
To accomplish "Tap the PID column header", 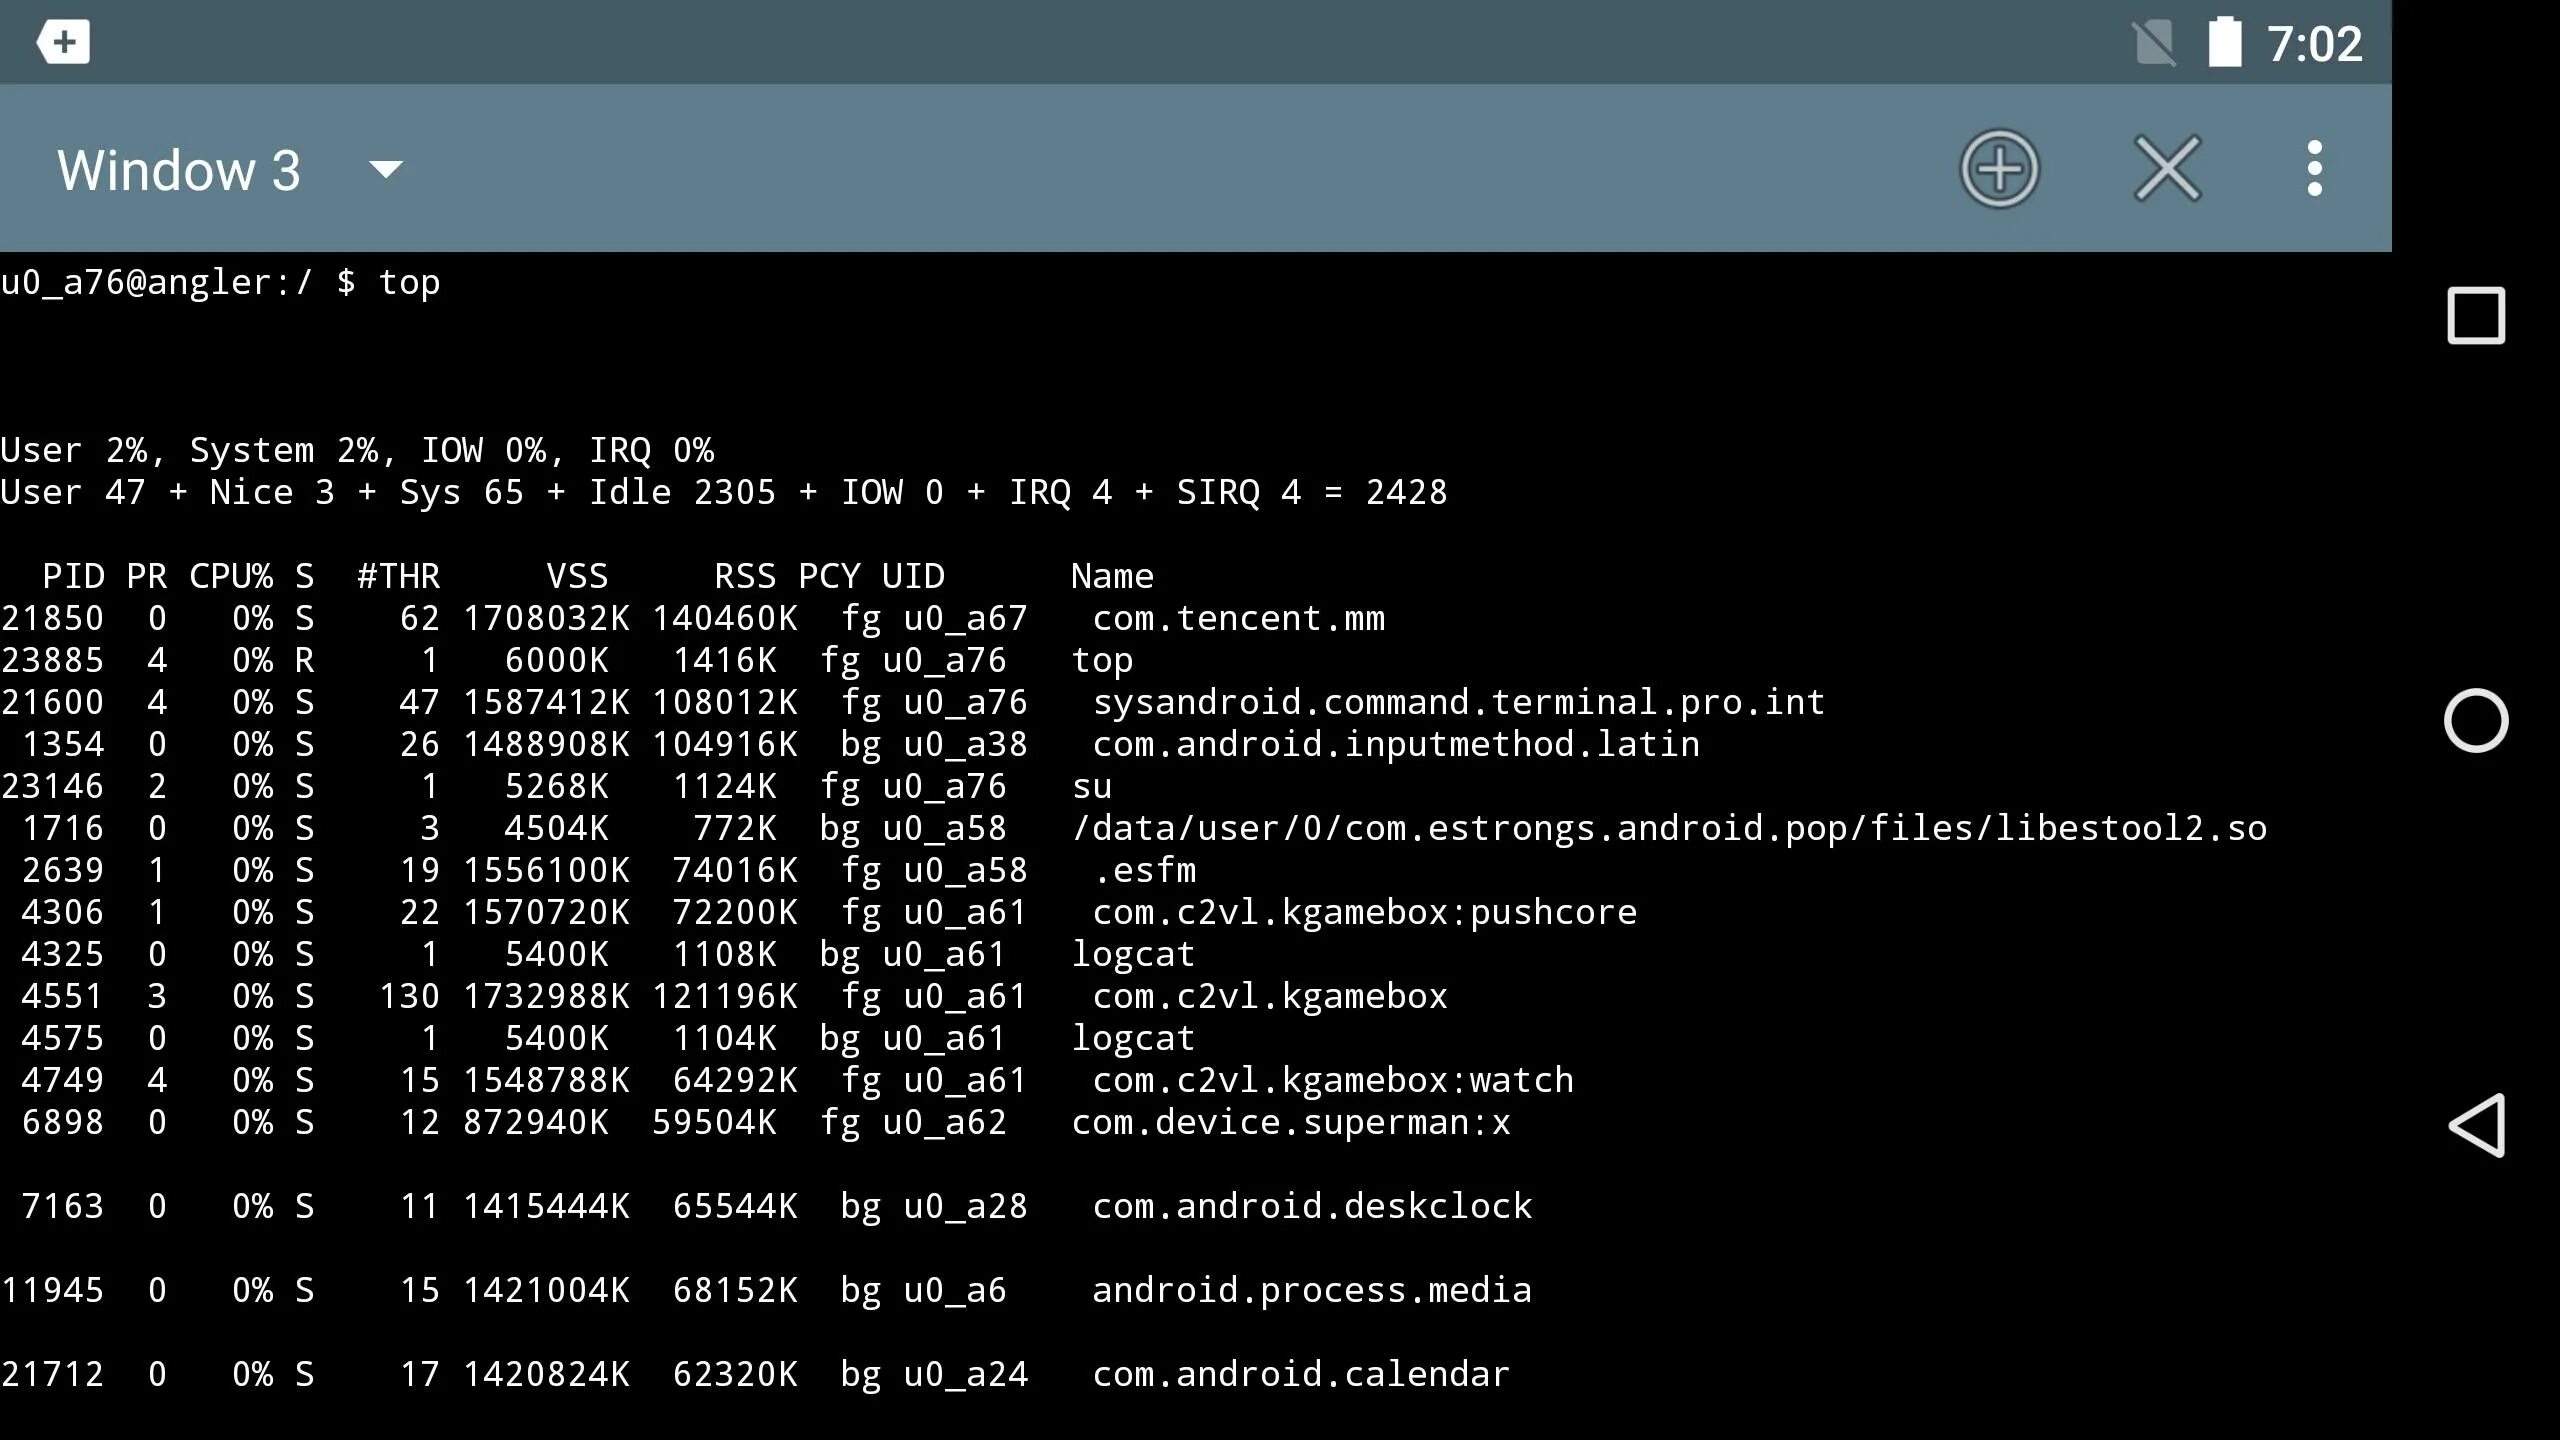I will 72,577.
